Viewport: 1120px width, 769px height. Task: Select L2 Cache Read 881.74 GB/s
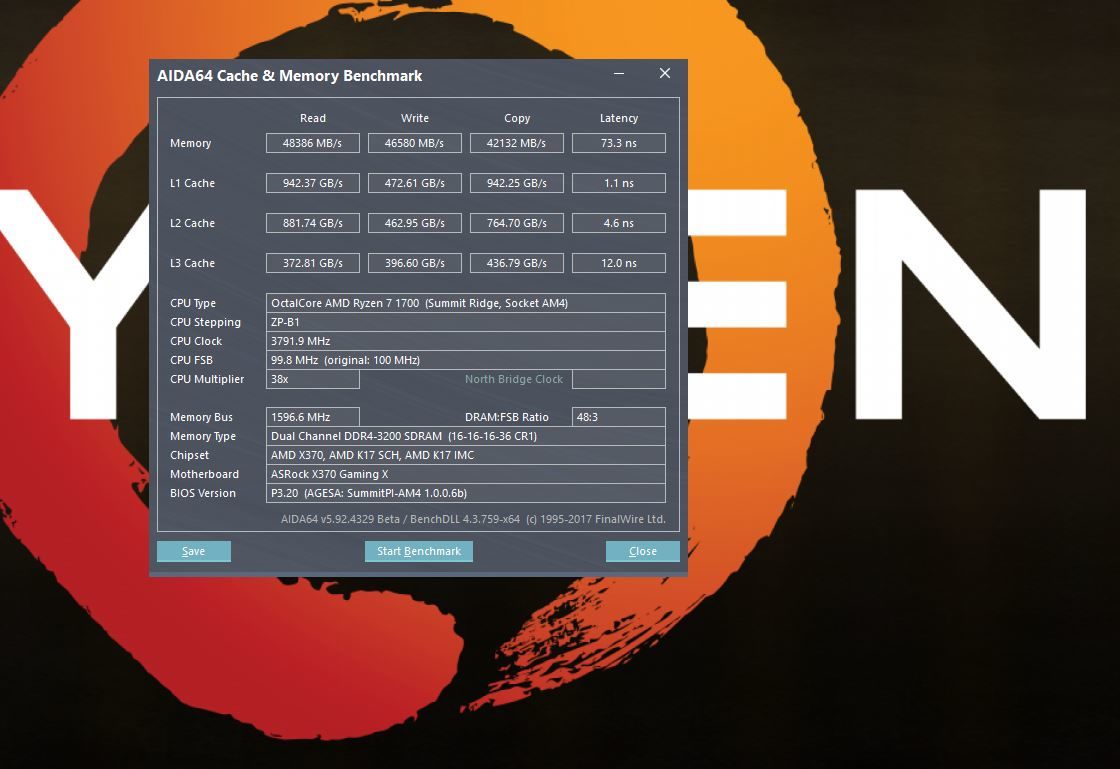313,223
